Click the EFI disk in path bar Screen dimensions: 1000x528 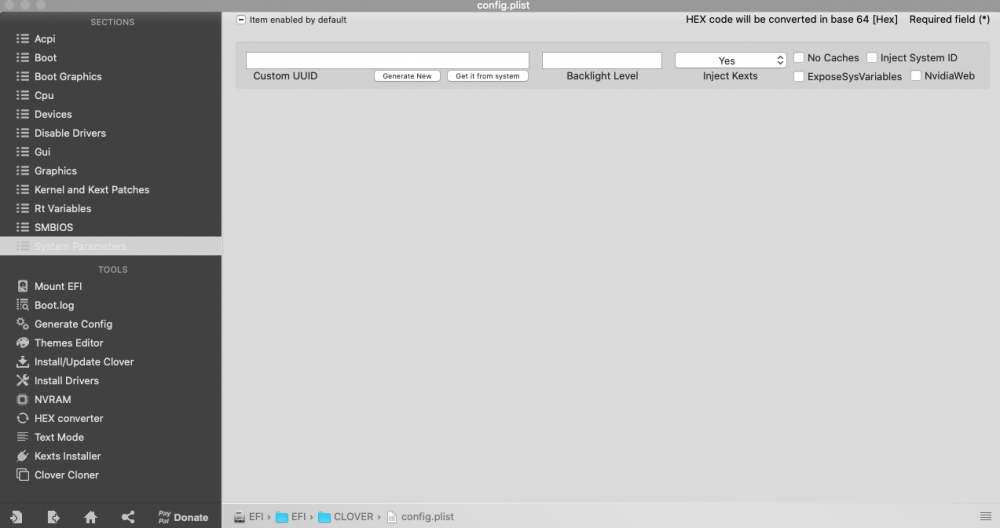(x=249, y=517)
